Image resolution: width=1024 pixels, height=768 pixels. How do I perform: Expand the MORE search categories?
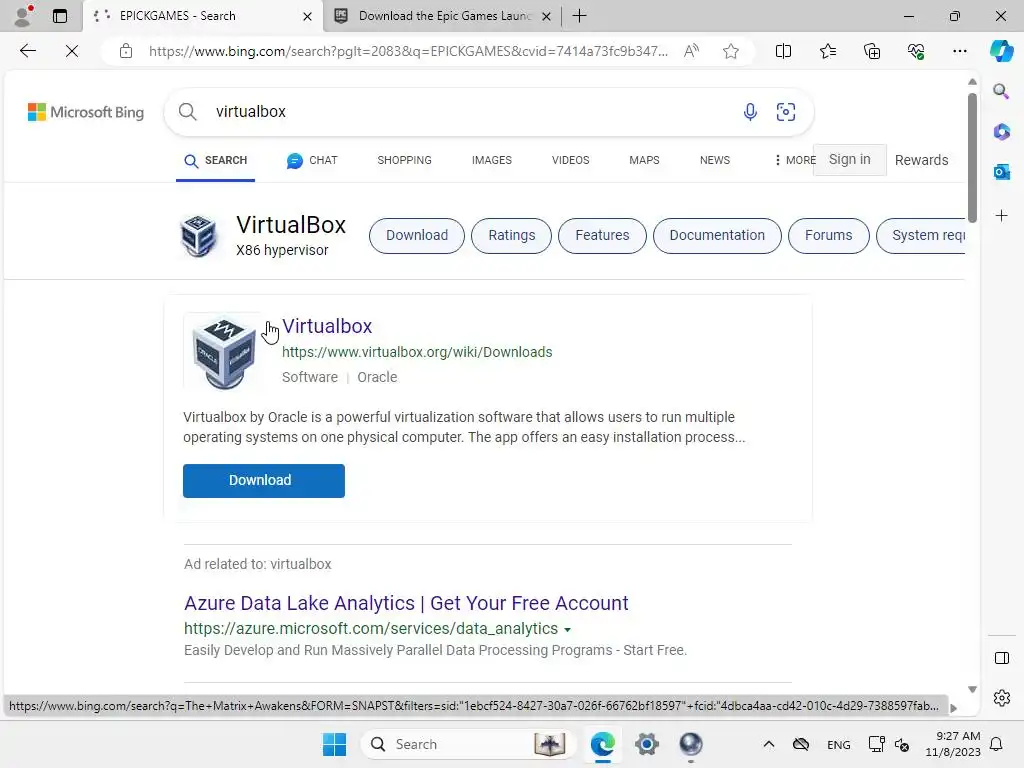point(795,160)
